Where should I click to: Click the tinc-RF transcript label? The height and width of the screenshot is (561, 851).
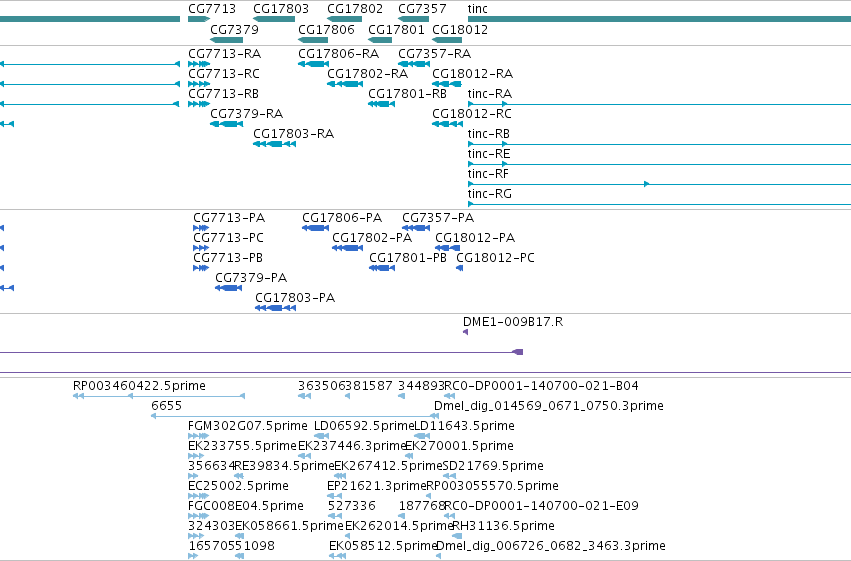[488, 174]
